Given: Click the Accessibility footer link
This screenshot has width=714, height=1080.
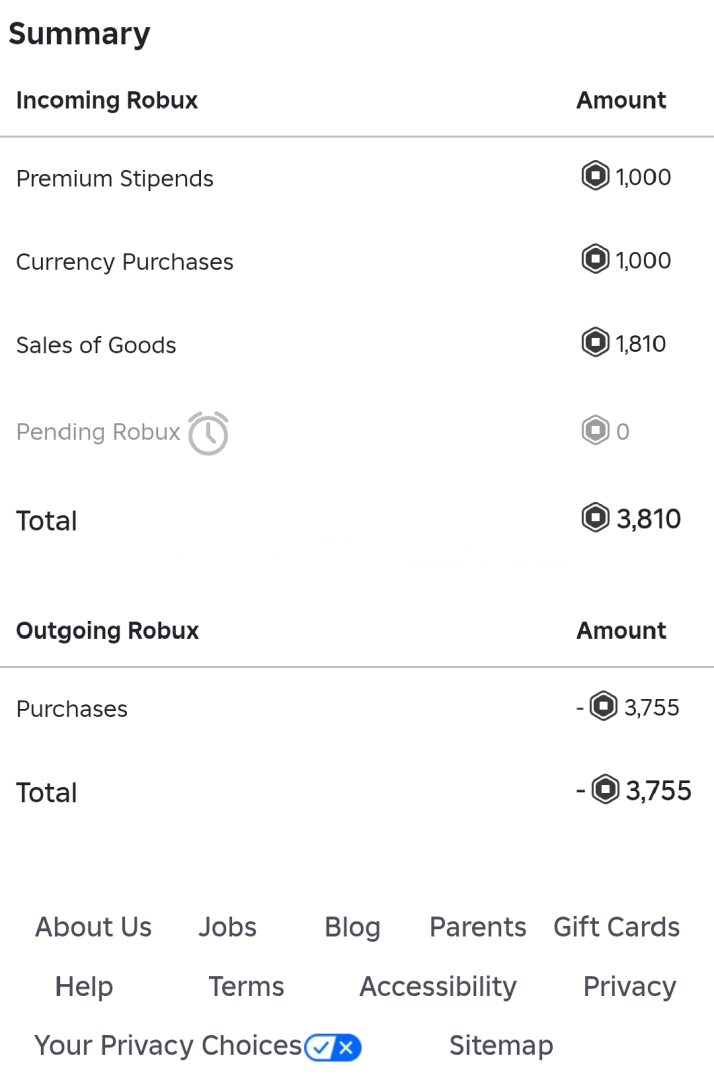Looking at the screenshot, I should click(438, 987).
